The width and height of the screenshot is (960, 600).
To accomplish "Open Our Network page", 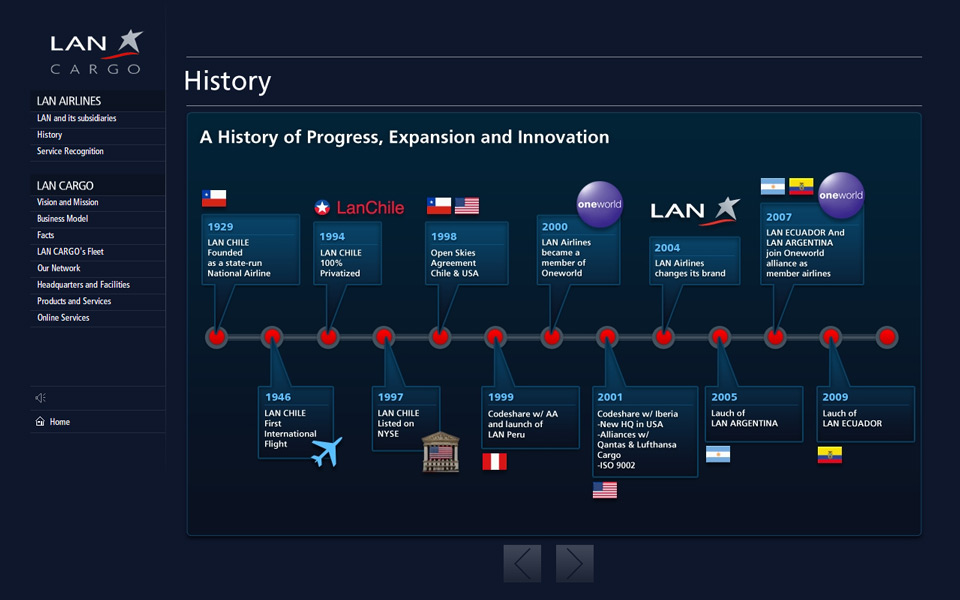I will click(97, 268).
